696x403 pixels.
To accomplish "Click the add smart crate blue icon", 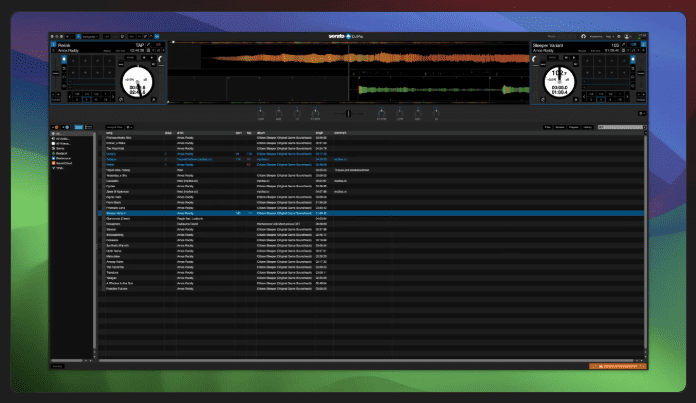I will [66, 127].
